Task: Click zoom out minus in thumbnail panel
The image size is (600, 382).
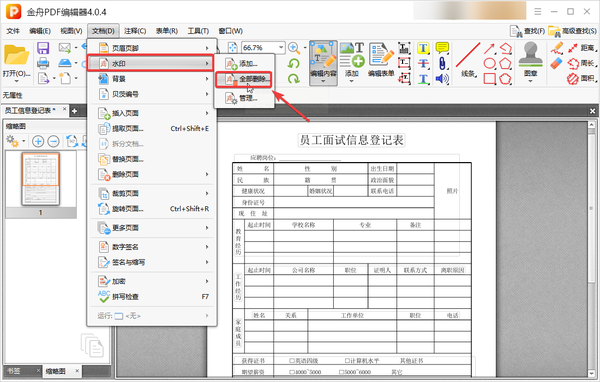Action: pos(54,141)
